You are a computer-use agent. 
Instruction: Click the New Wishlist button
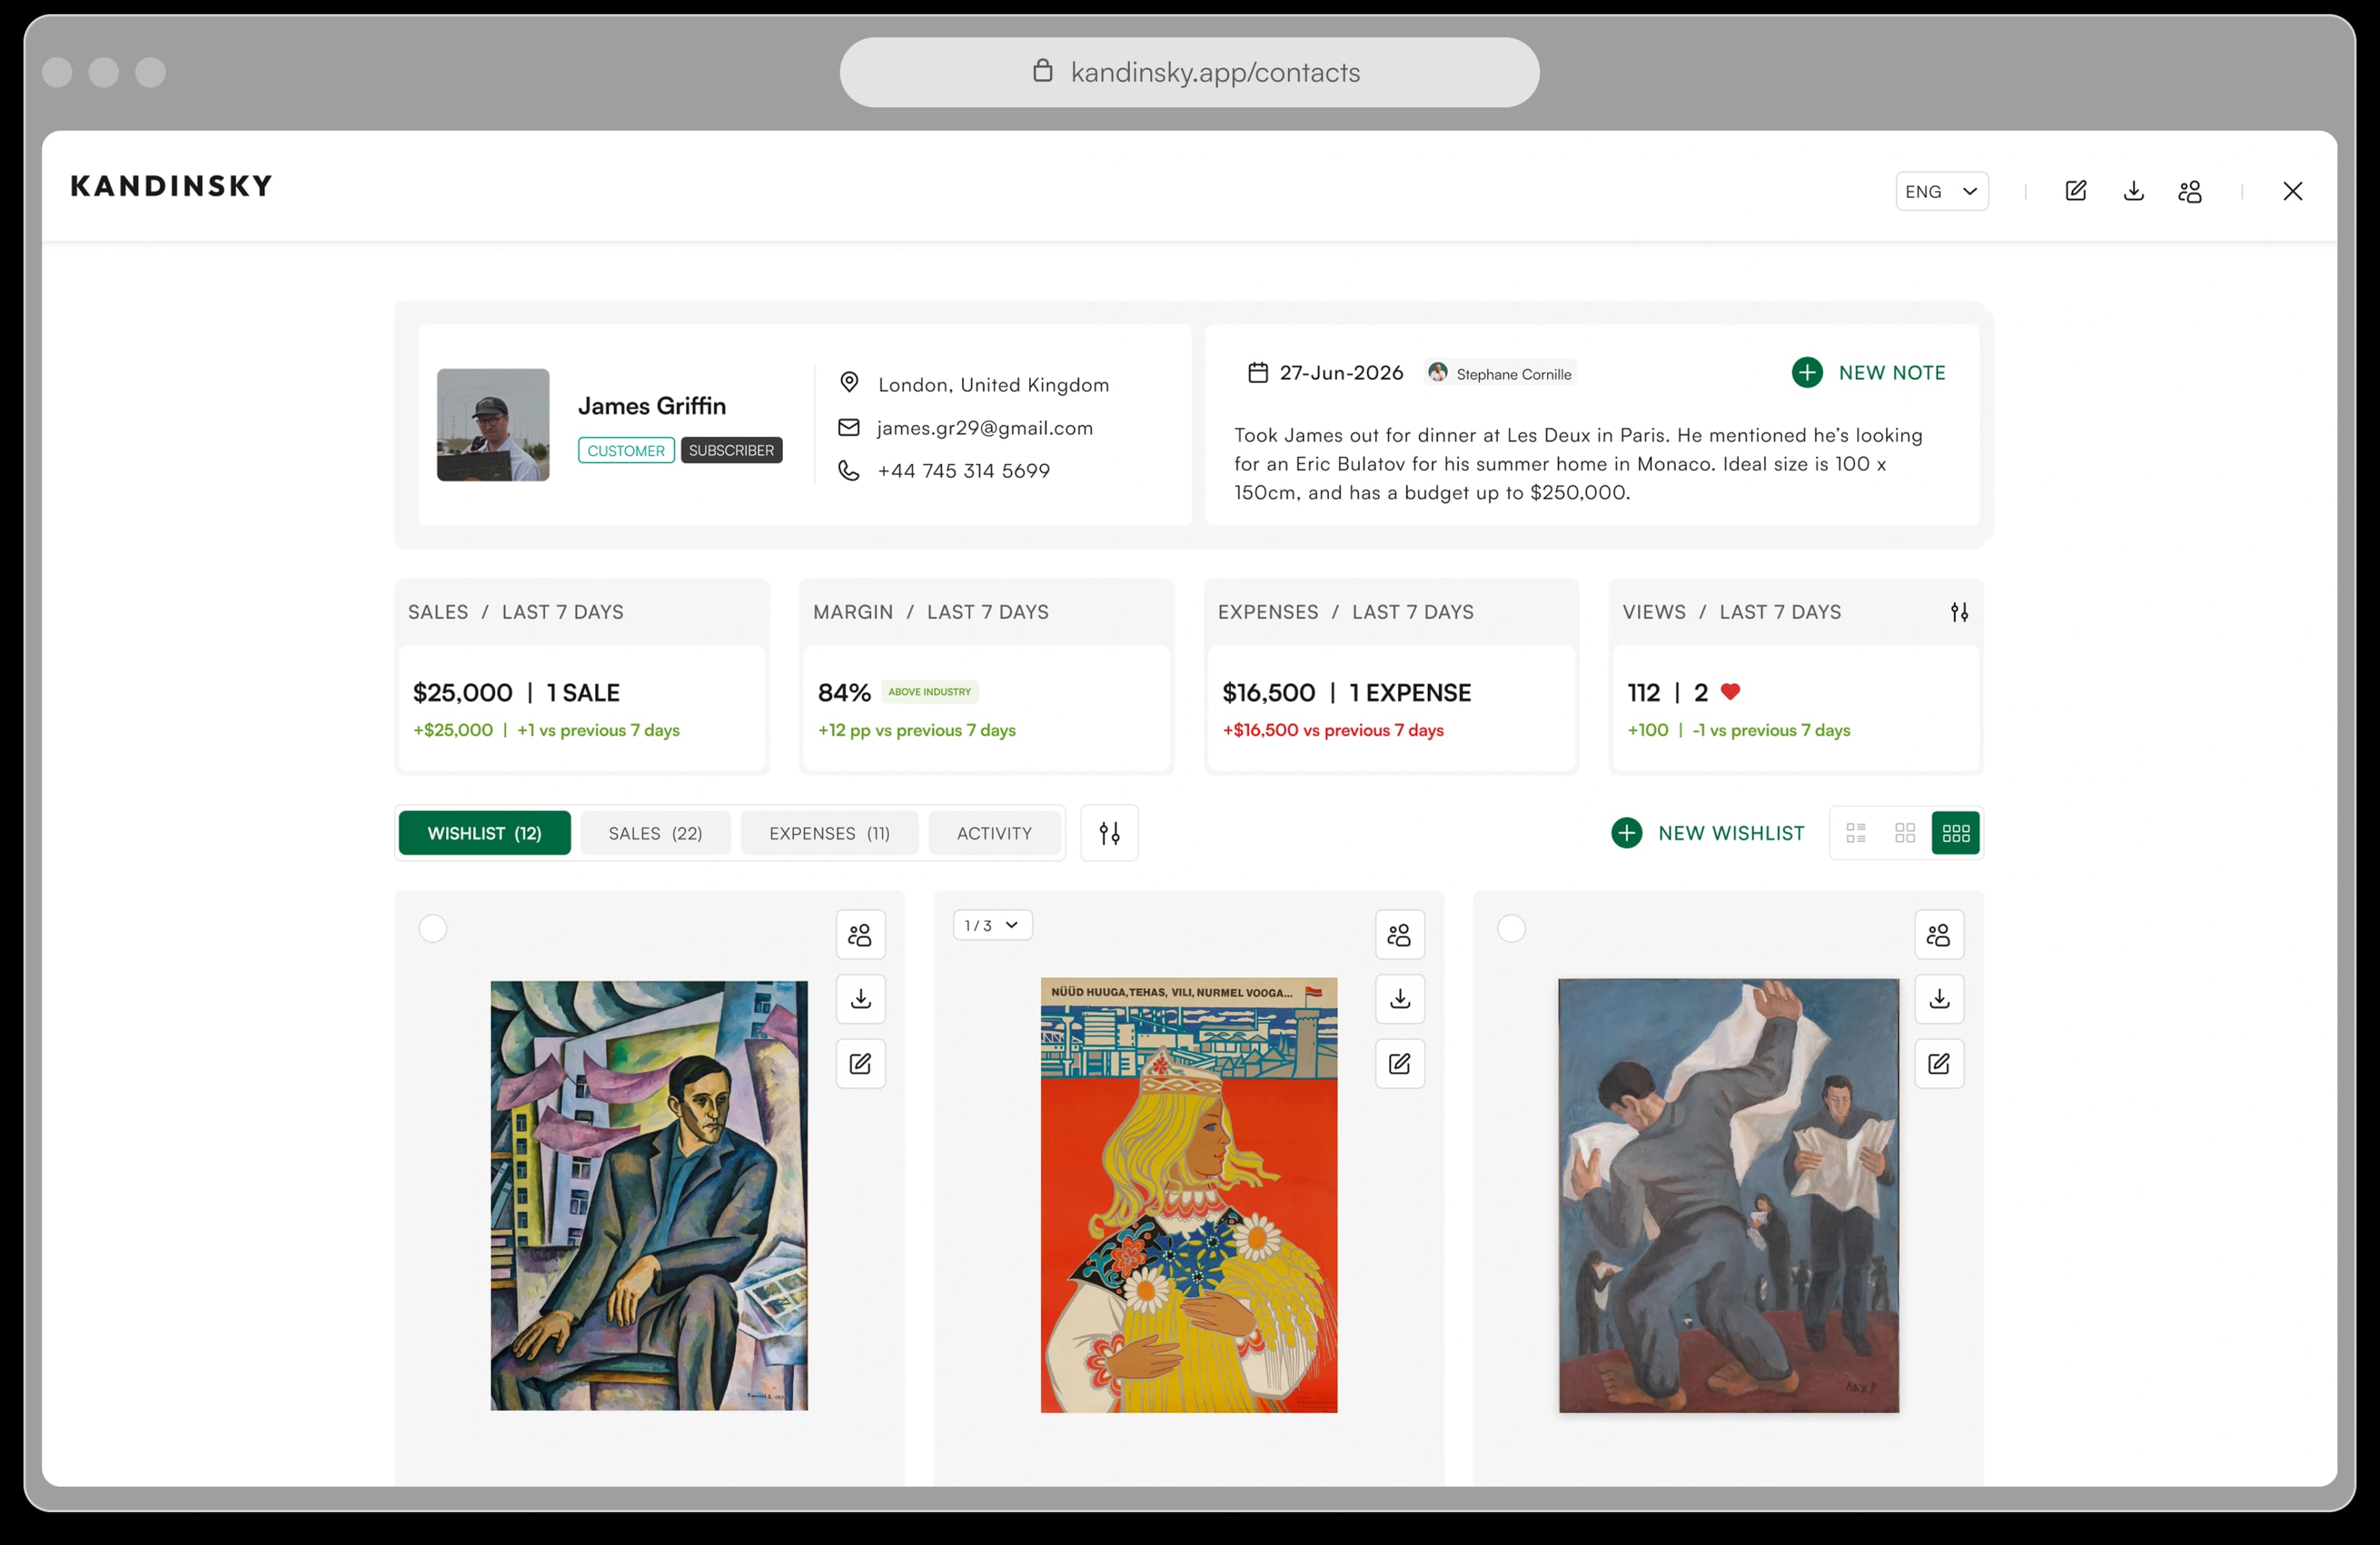[1707, 832]
